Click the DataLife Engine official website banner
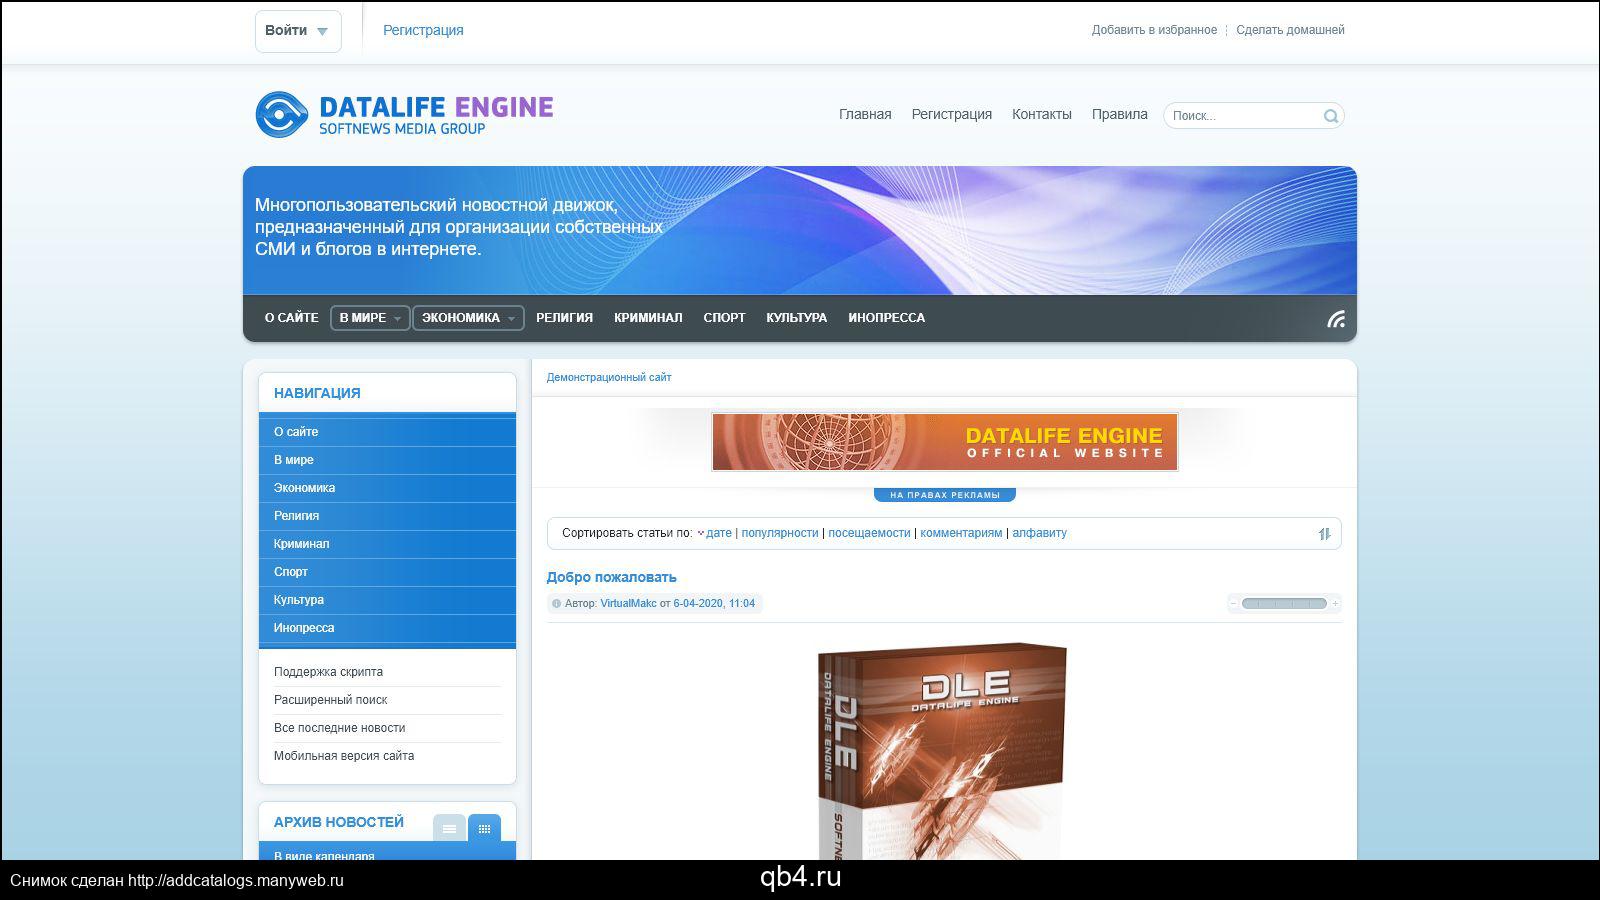Image resolution: width=1600 pixels, height=900 pixels. (944, 442)
